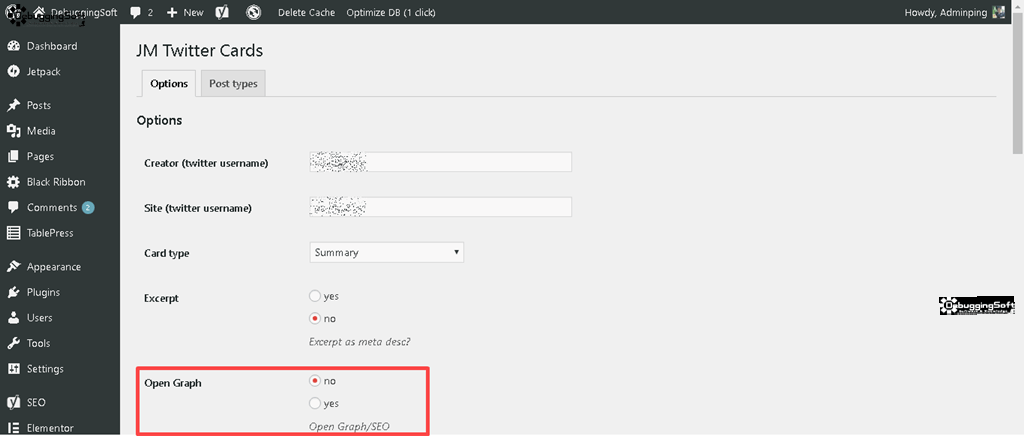The height and width of the screenshot is (436, 1024).
Task: Open Plugins menu link
Action: (43, 292)
